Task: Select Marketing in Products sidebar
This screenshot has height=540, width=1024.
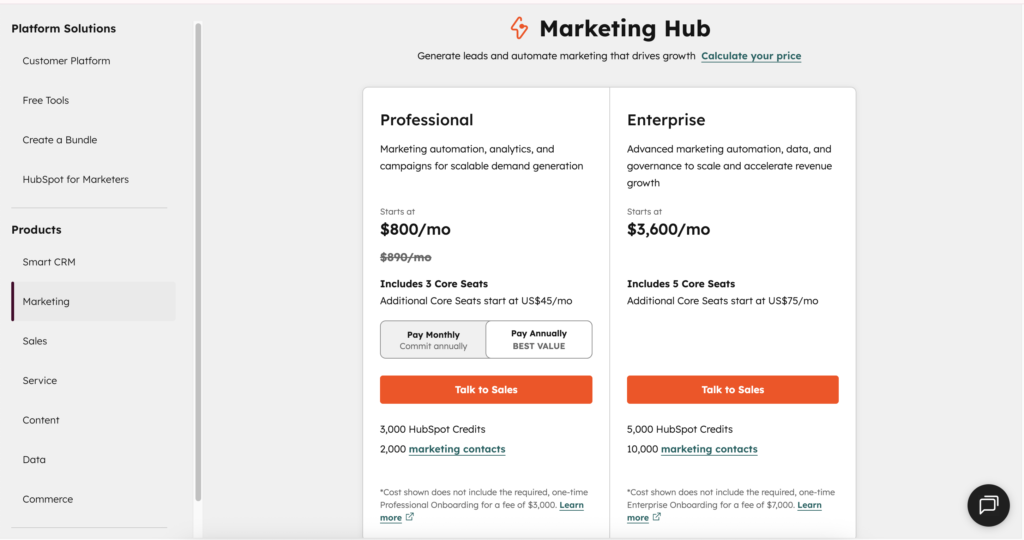Action: (x=93, y=301)
